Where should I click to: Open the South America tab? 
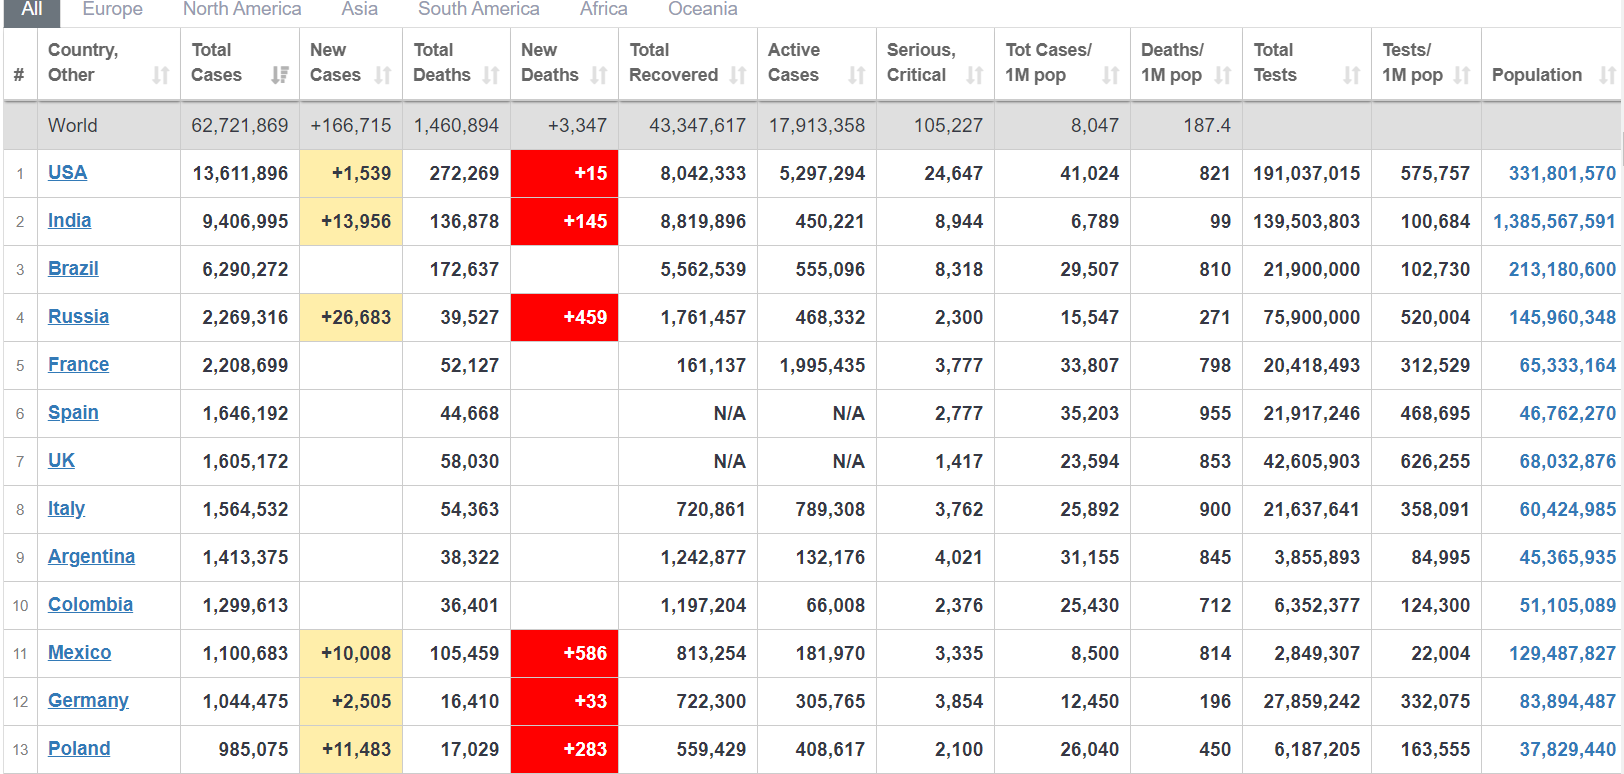(x=478, y=10)
